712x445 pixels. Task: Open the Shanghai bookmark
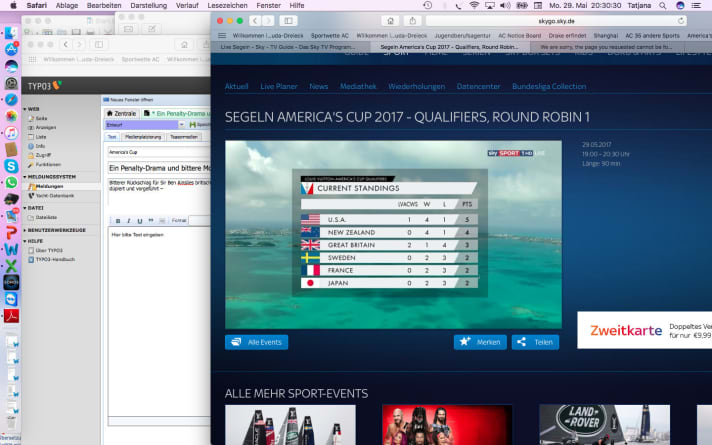tap(605, 35)
